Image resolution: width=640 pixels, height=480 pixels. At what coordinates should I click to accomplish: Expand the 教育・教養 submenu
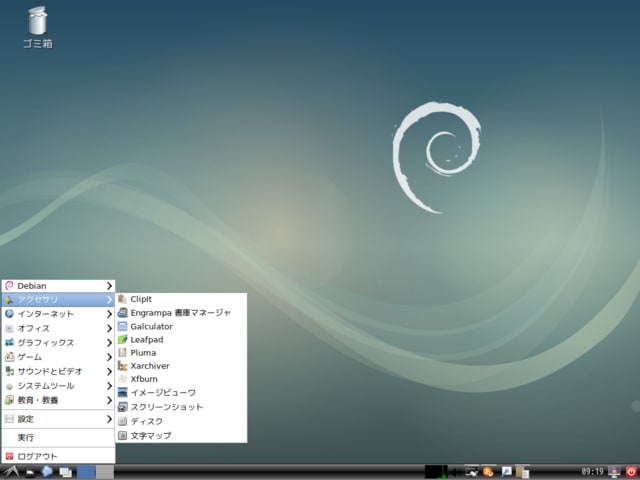(58, 400)
